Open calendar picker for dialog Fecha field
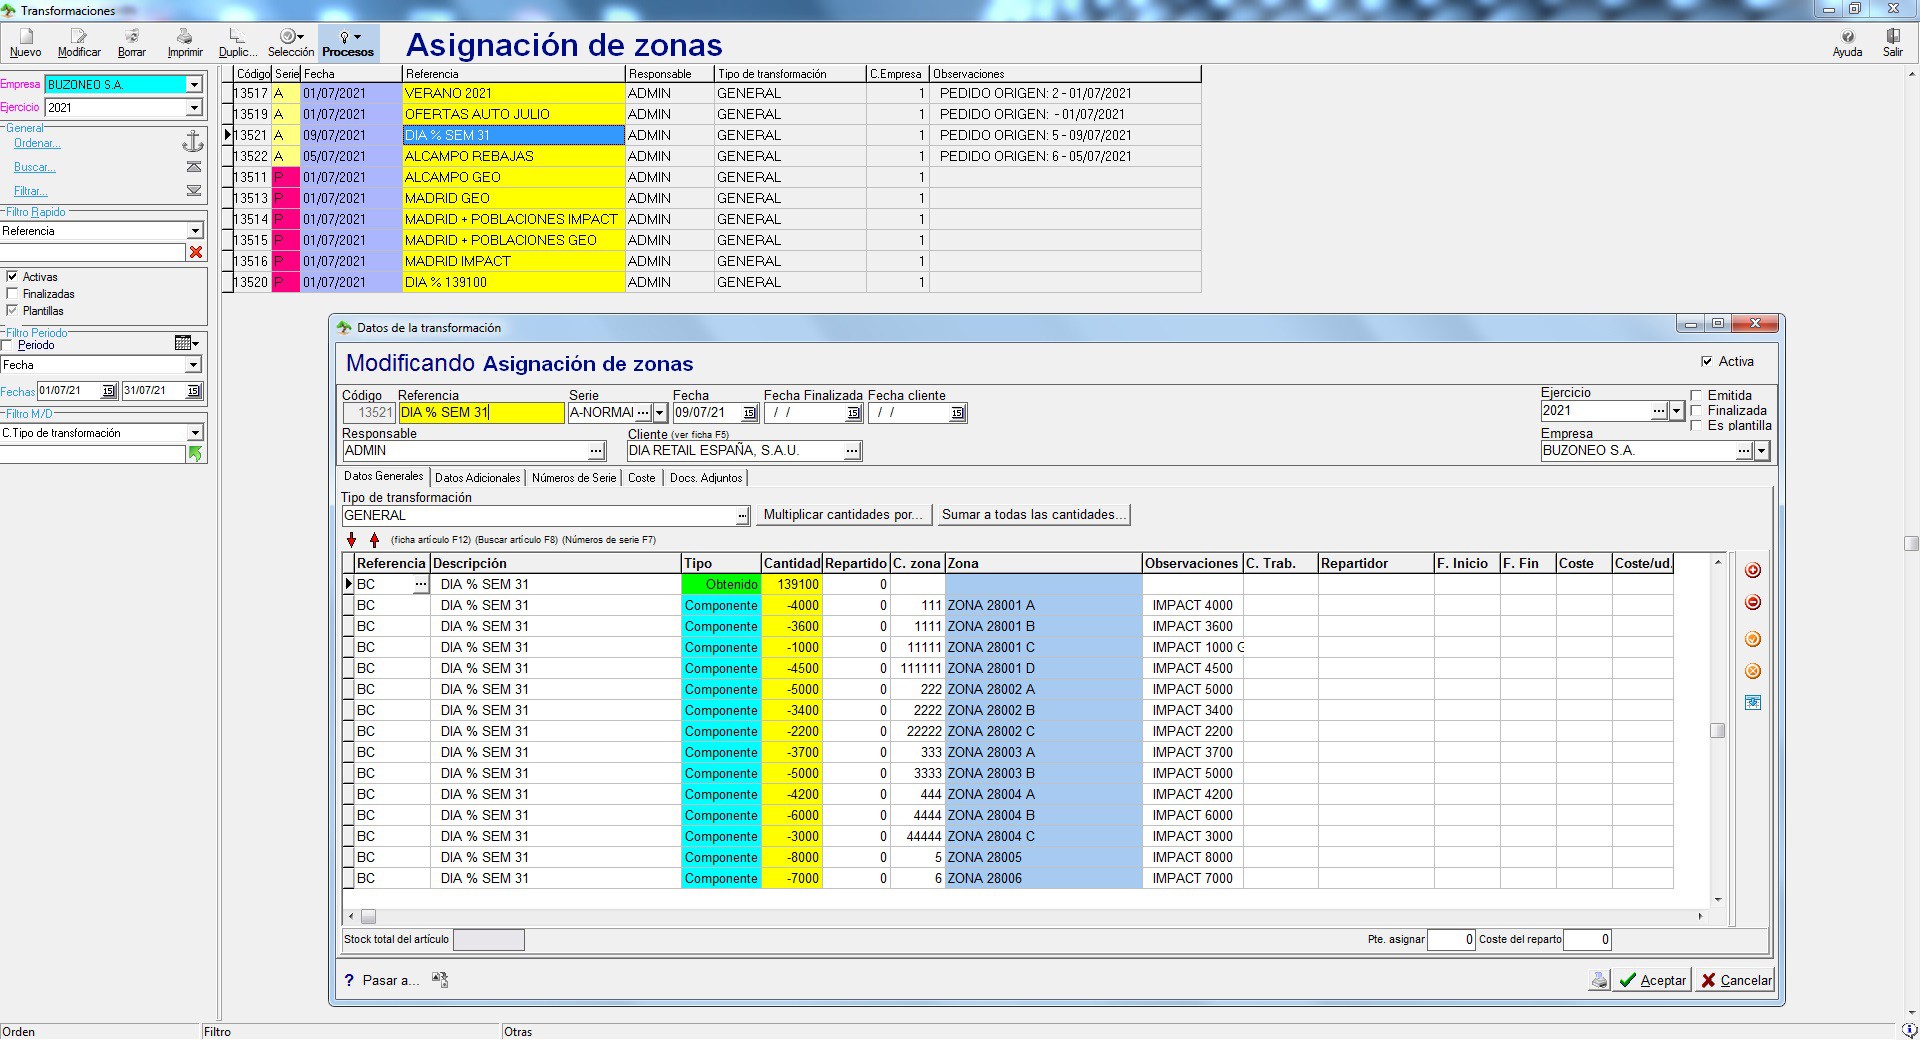This screenshot has width=1920, height=1040. click(x=749, y=413)
